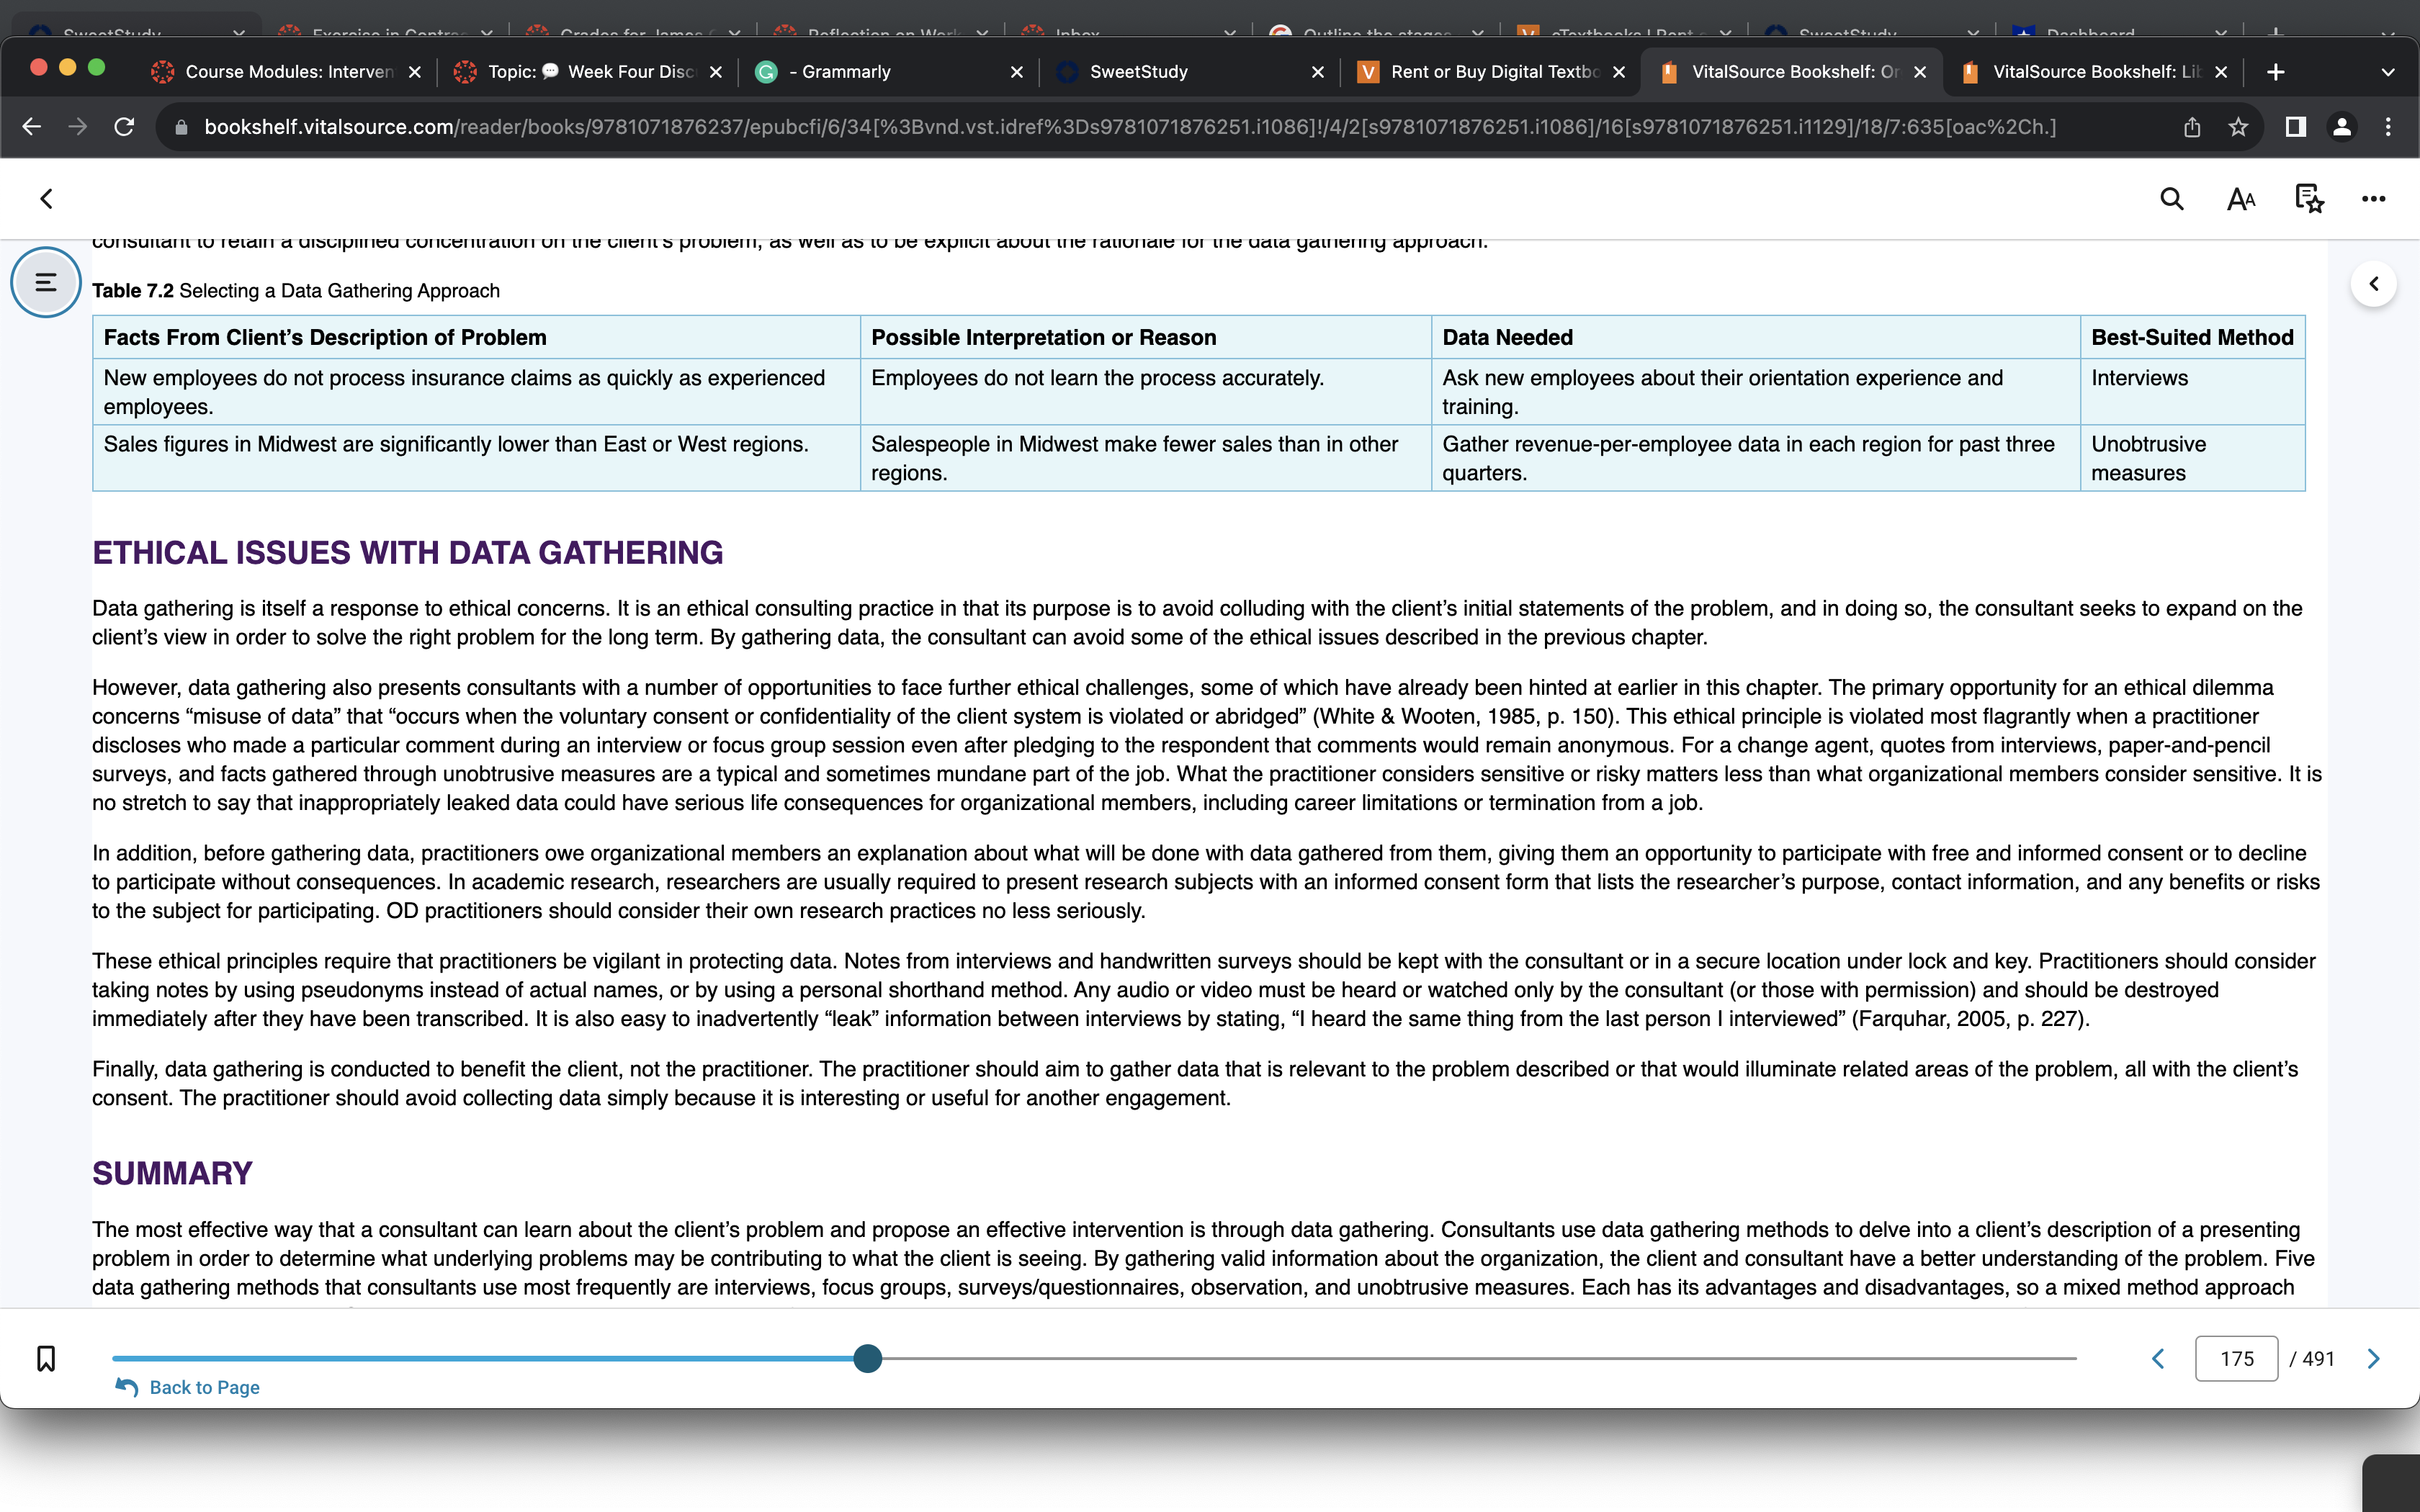This screenshot has height=1512, width=2420.
Task: Bookmark this page with the star icon
Action: (x=2238, y=127)
